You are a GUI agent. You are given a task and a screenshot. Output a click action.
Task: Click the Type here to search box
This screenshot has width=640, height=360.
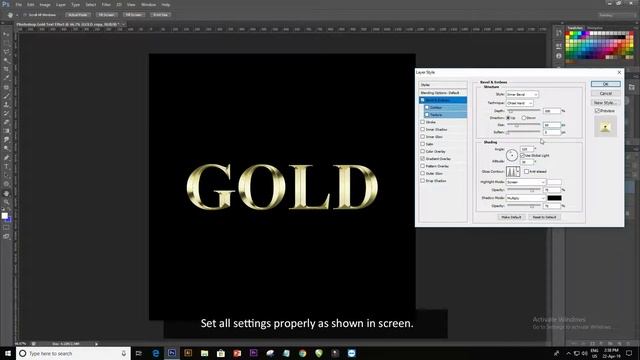[x=73, y=353]
